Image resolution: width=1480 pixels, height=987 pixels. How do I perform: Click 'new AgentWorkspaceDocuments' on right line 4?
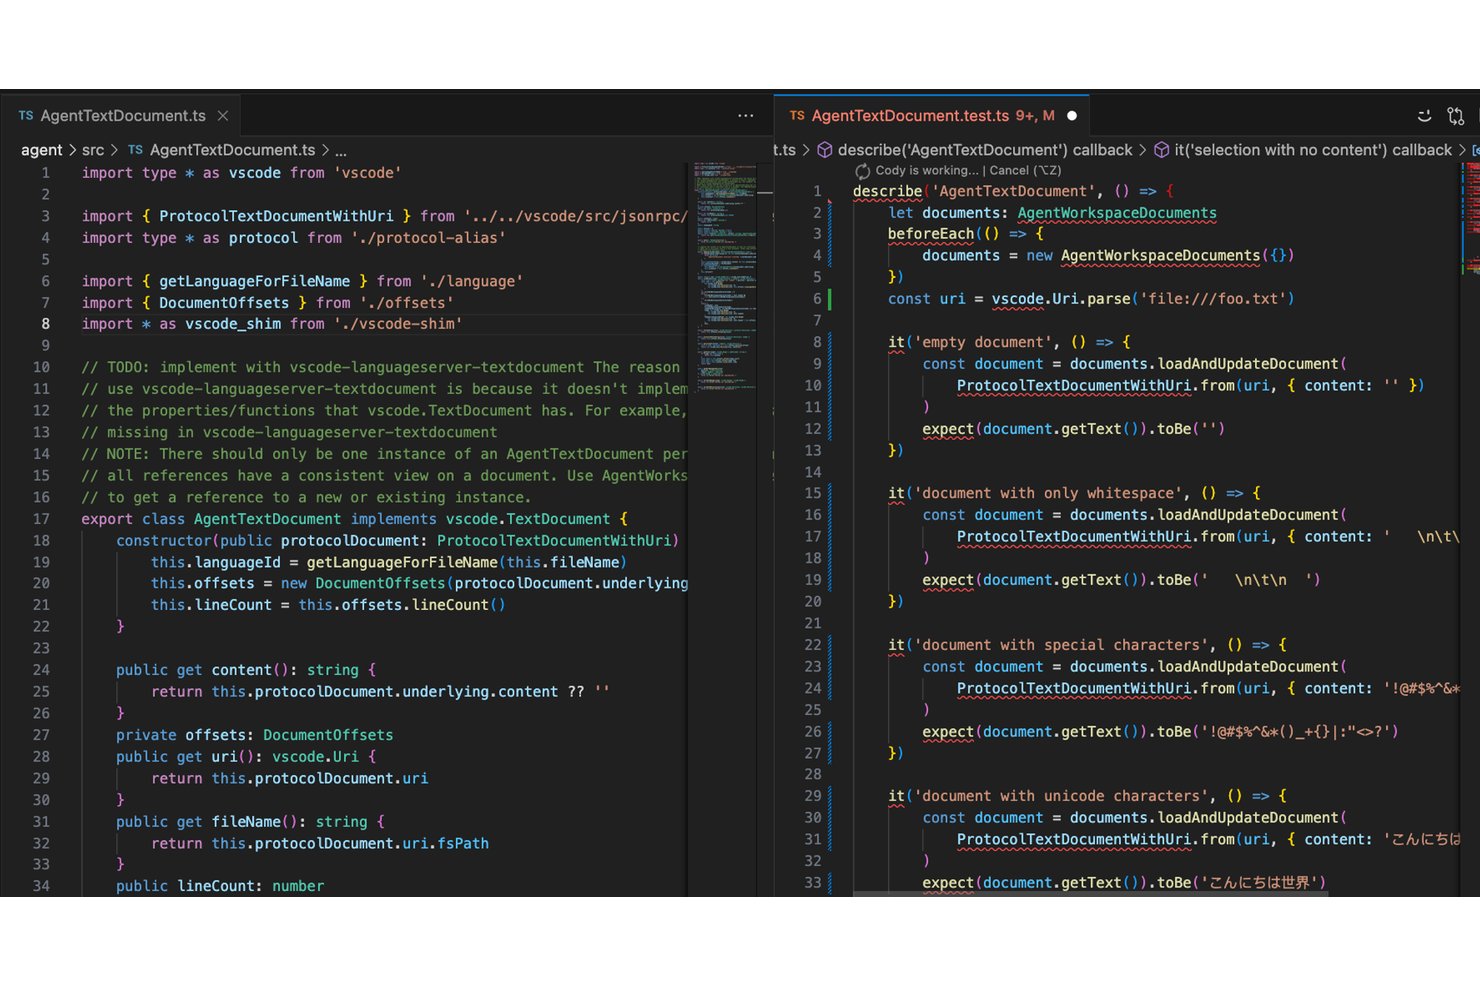(1144, 256)
